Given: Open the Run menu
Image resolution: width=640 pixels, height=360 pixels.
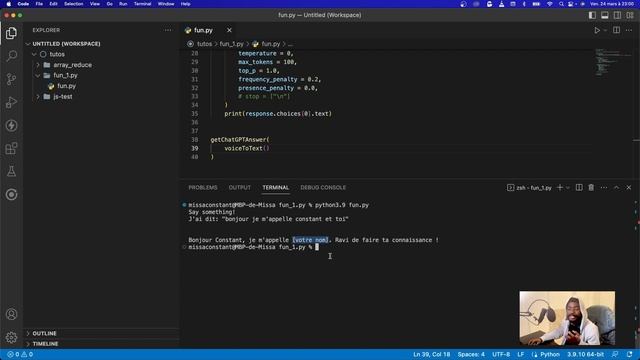Looking at the screenshot, I should 123,4.
